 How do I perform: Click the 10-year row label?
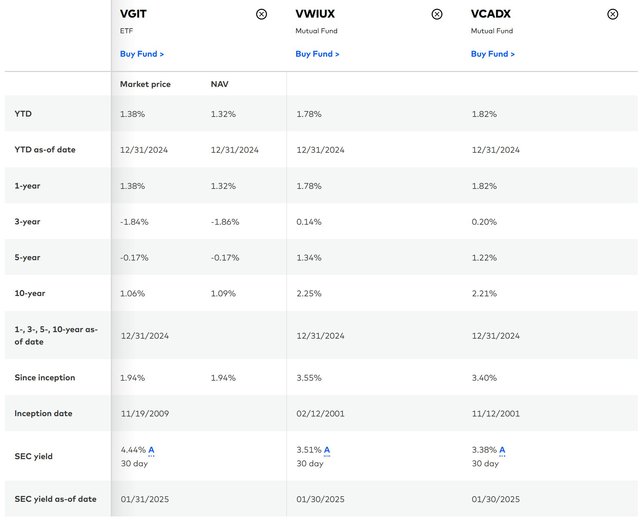coord(31,294)
